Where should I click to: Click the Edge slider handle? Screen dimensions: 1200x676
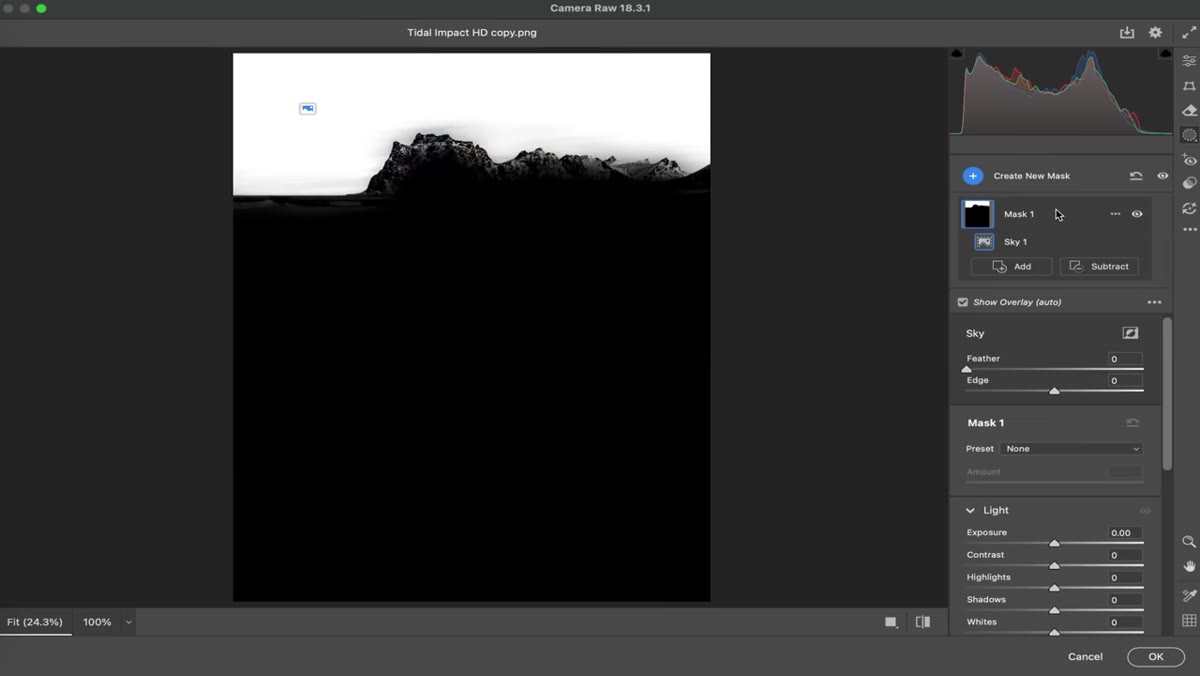click(1054, 391)
